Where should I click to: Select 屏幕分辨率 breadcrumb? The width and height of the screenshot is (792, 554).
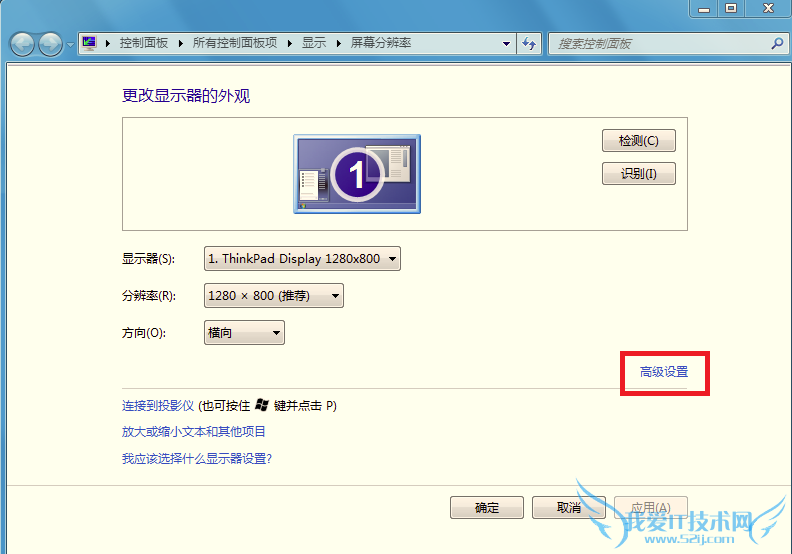pos(381,43)
